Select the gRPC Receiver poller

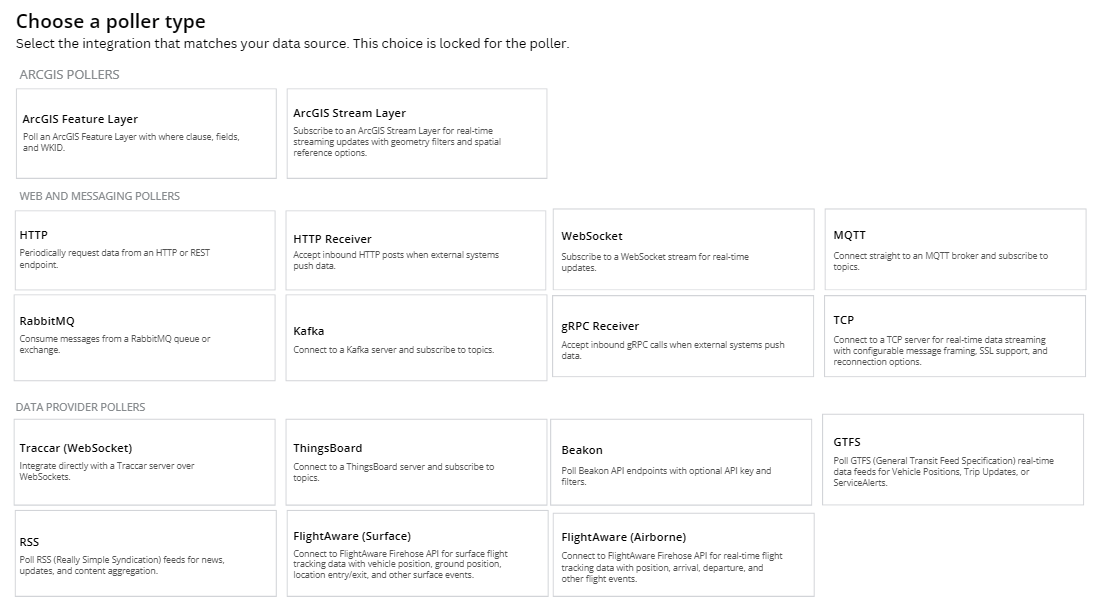point(684,336)
